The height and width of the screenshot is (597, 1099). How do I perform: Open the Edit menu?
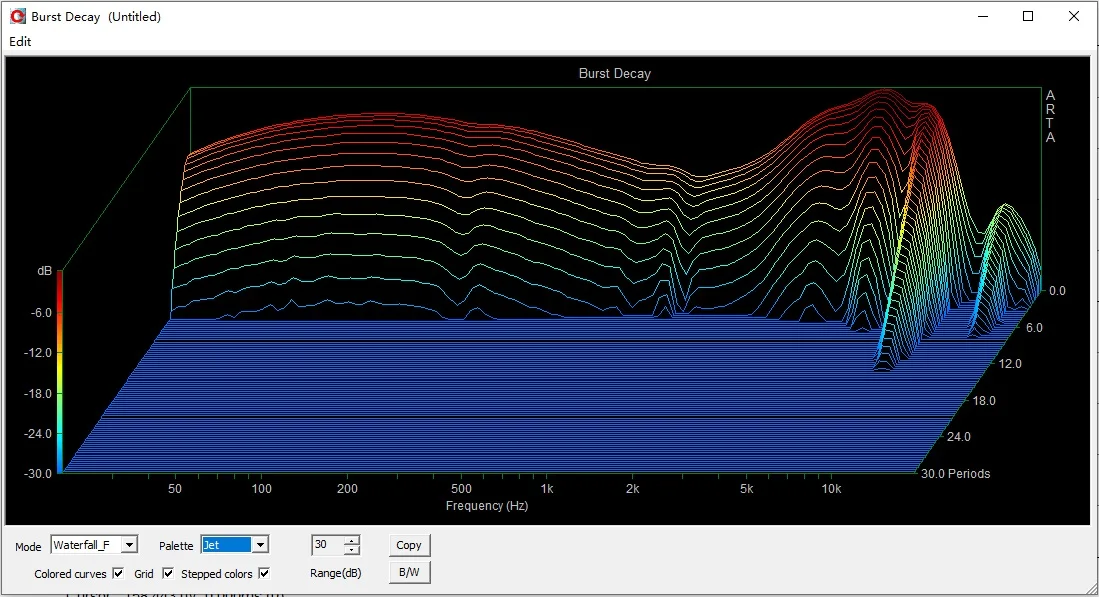pyautogui.click(x=20, y=42)
